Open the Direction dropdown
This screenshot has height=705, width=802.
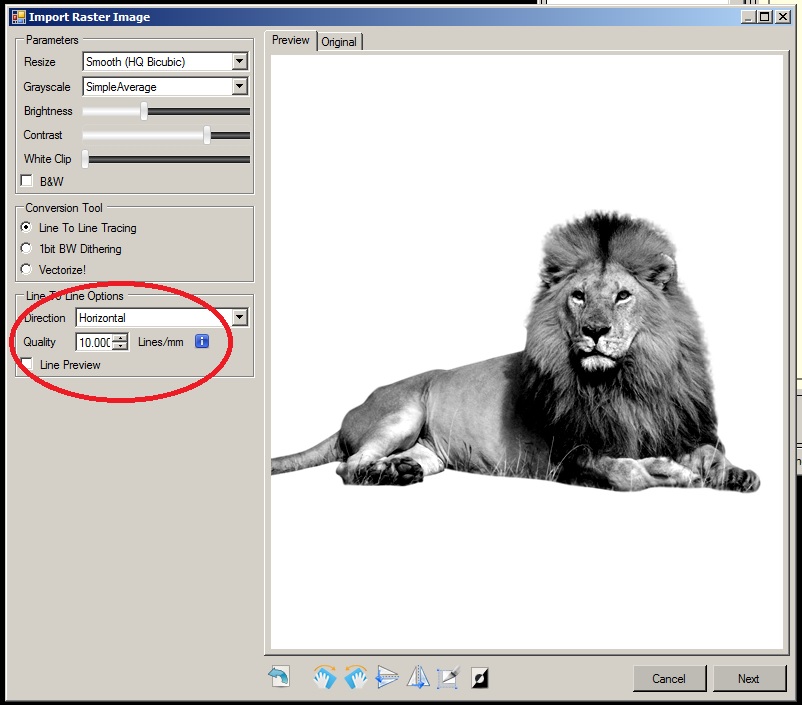click(x=239, y=317)
